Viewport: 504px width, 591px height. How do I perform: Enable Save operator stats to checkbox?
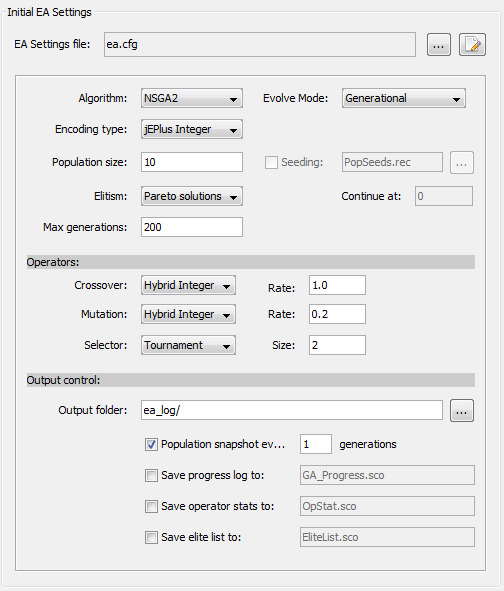[151, 506]
